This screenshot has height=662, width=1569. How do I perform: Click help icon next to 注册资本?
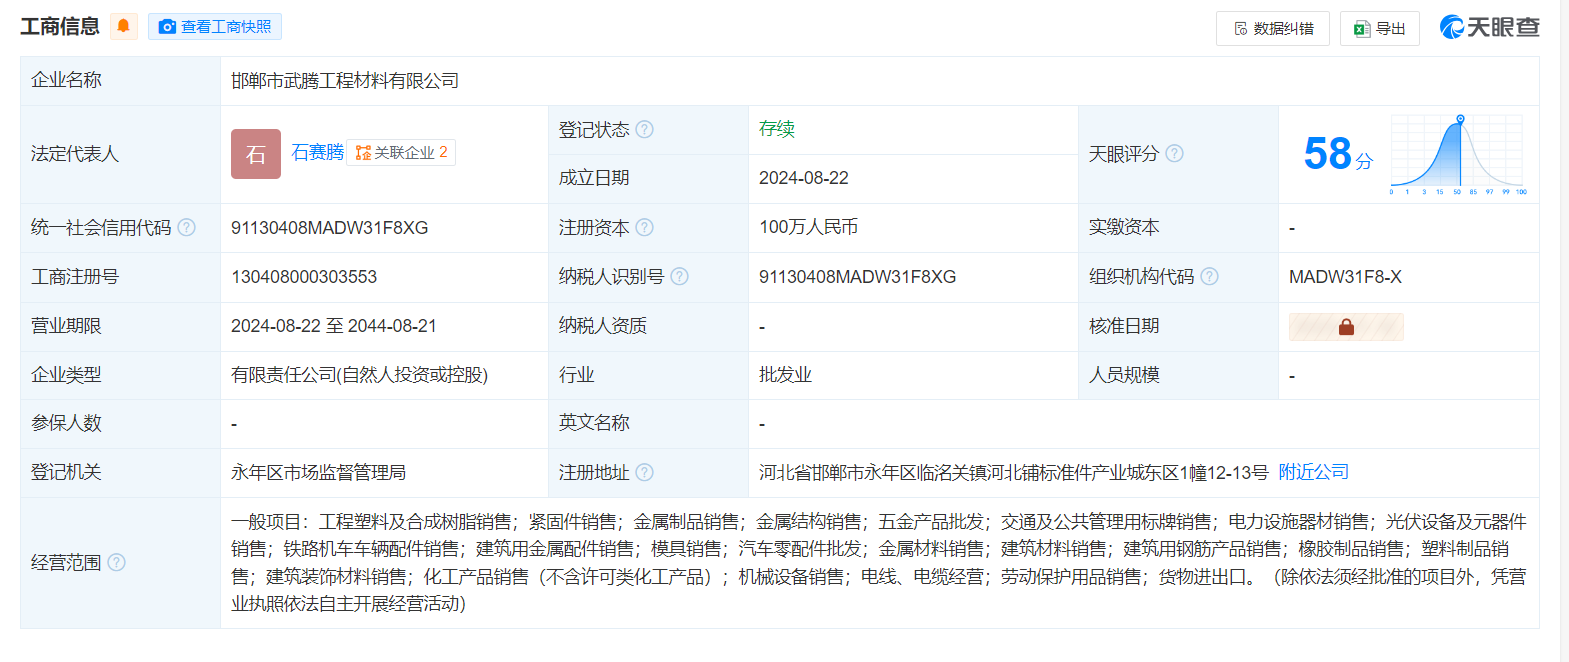coord(645,227)
